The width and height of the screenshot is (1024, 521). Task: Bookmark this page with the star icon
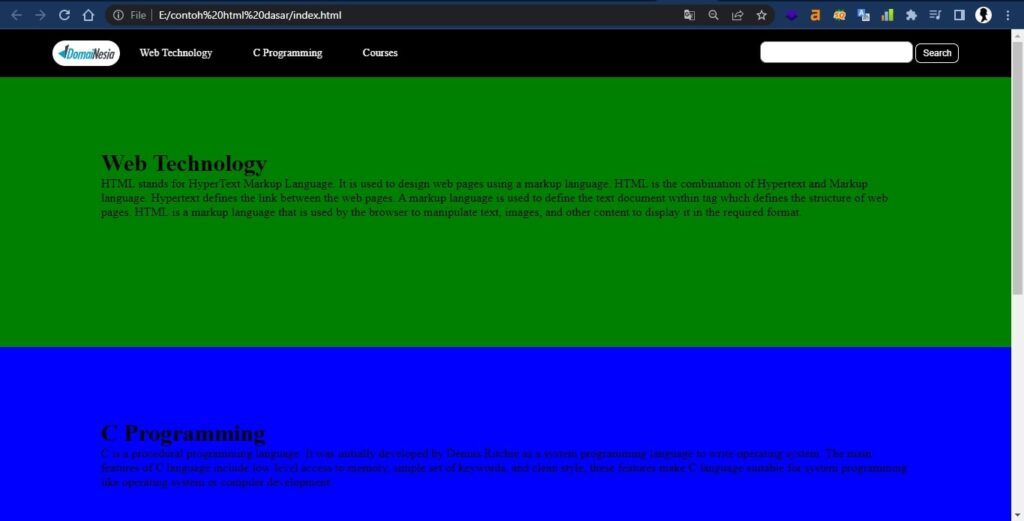761,15
